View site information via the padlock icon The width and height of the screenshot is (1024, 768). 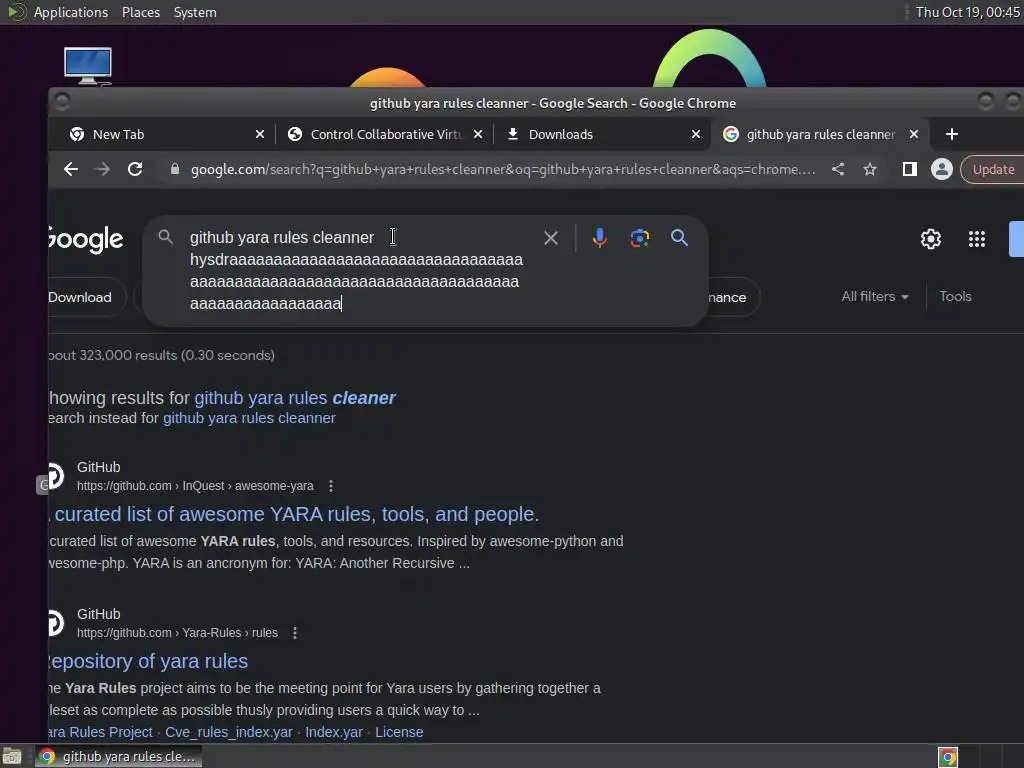174,170
